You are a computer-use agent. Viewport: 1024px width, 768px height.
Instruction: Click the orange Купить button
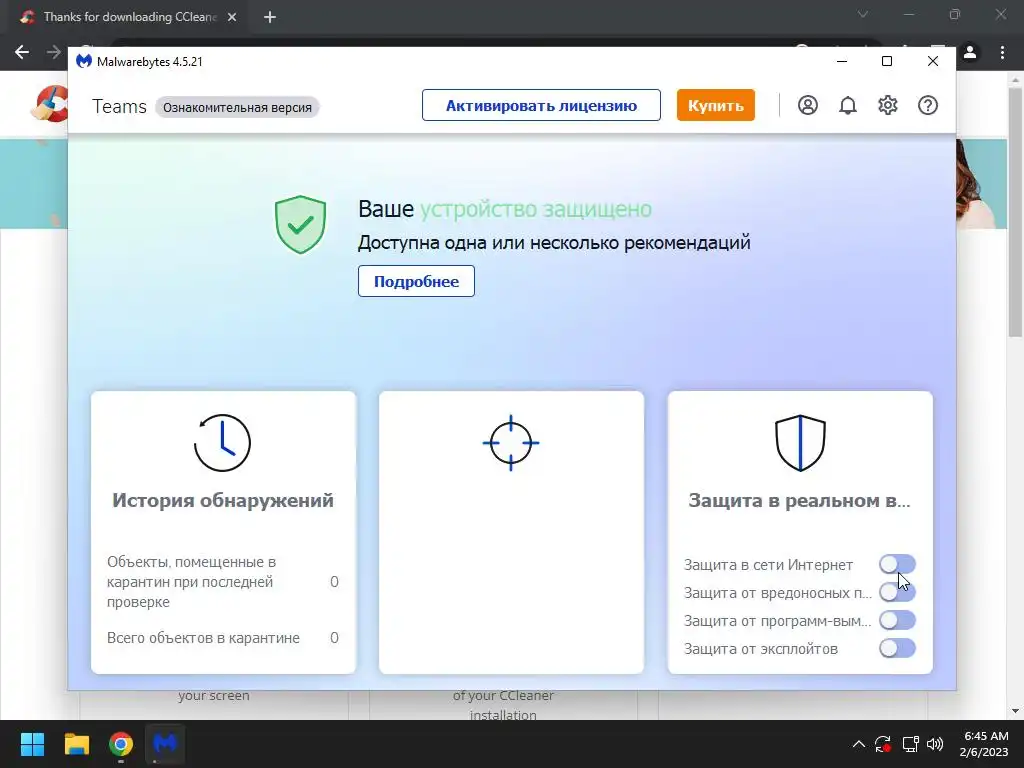tap(716, 105)
